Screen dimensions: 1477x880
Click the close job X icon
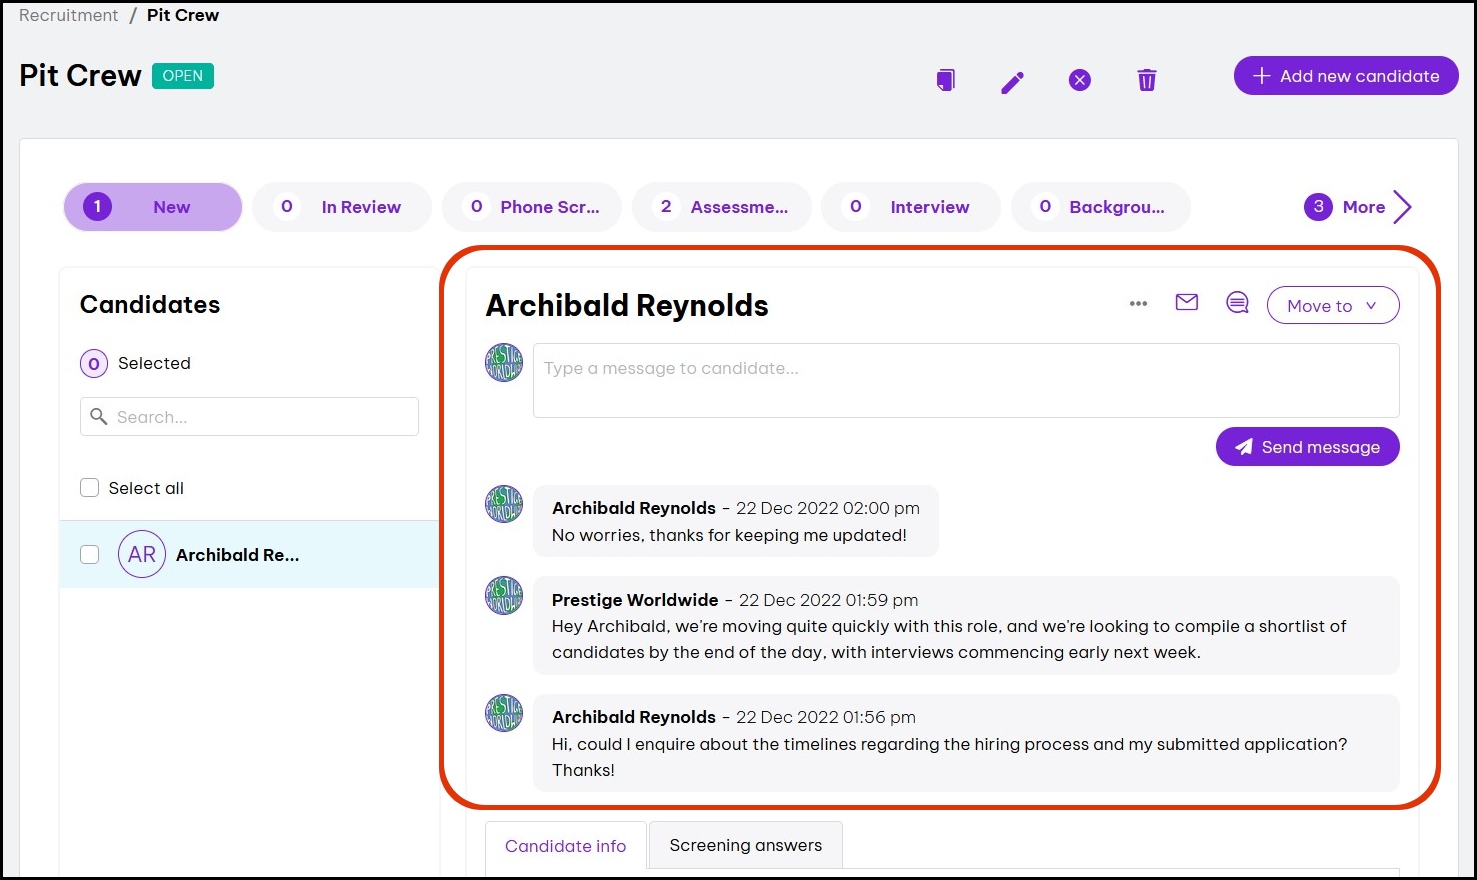click(x=1079, y=80)
